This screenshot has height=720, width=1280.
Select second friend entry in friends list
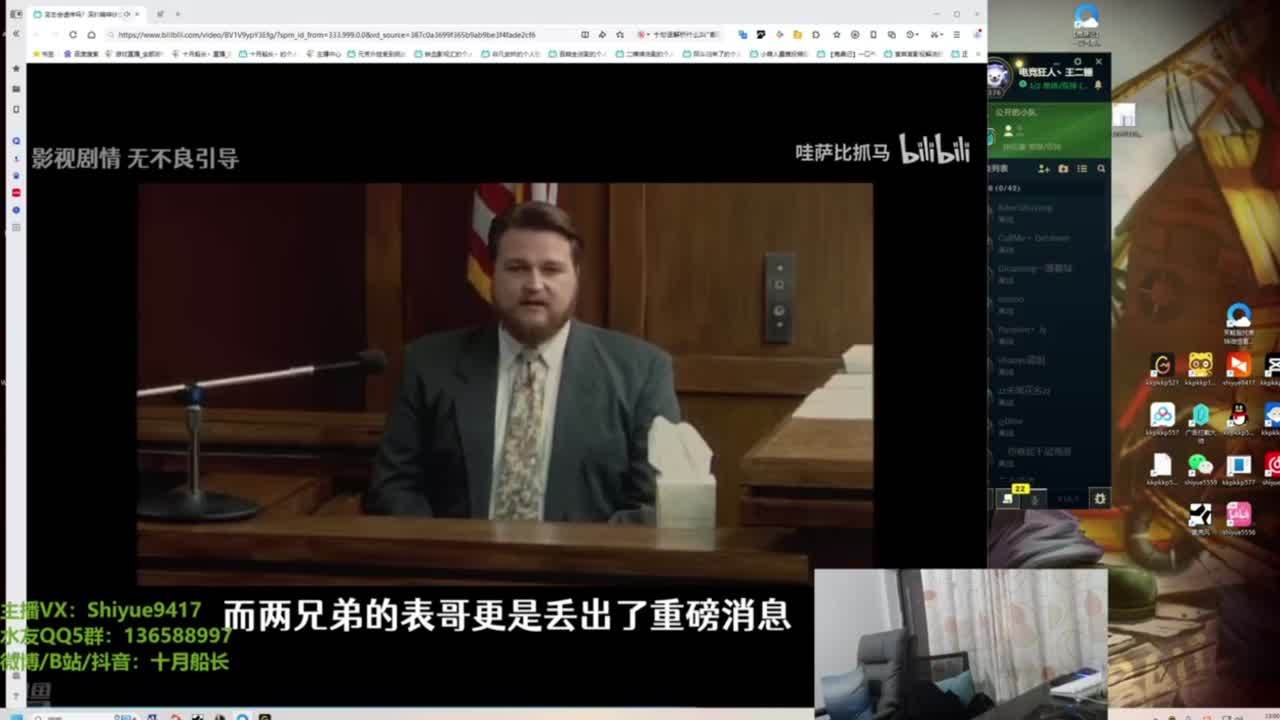[x=1049, y=243]
